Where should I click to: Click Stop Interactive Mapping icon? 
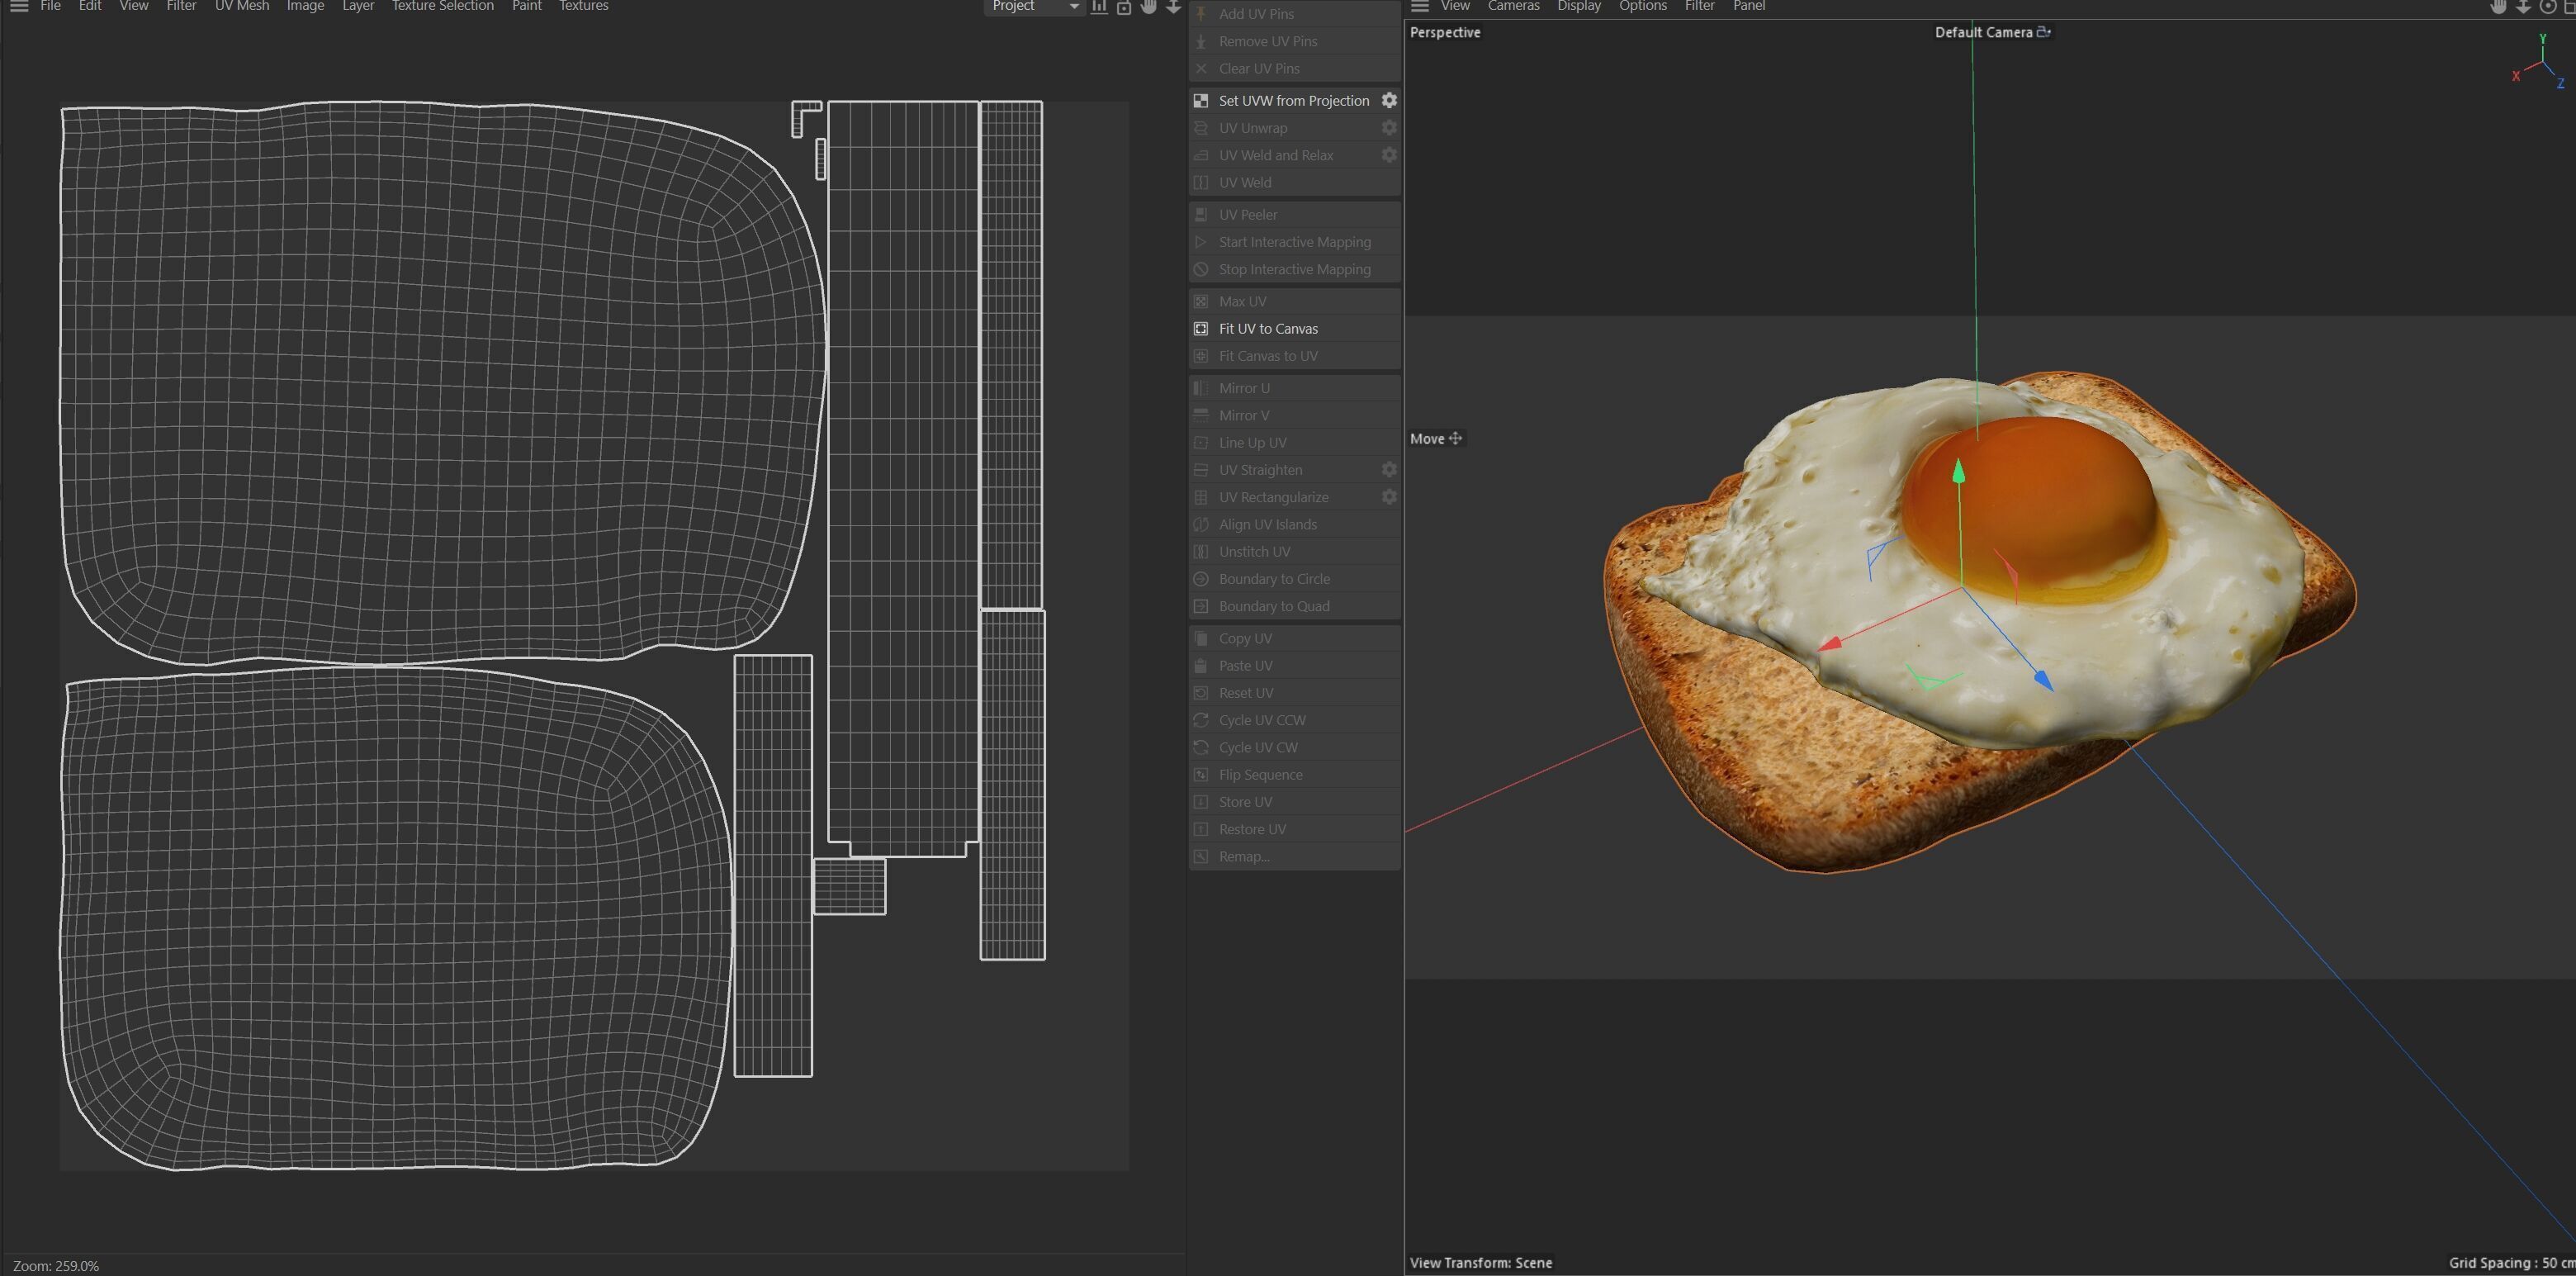(x=1201, y=269)
